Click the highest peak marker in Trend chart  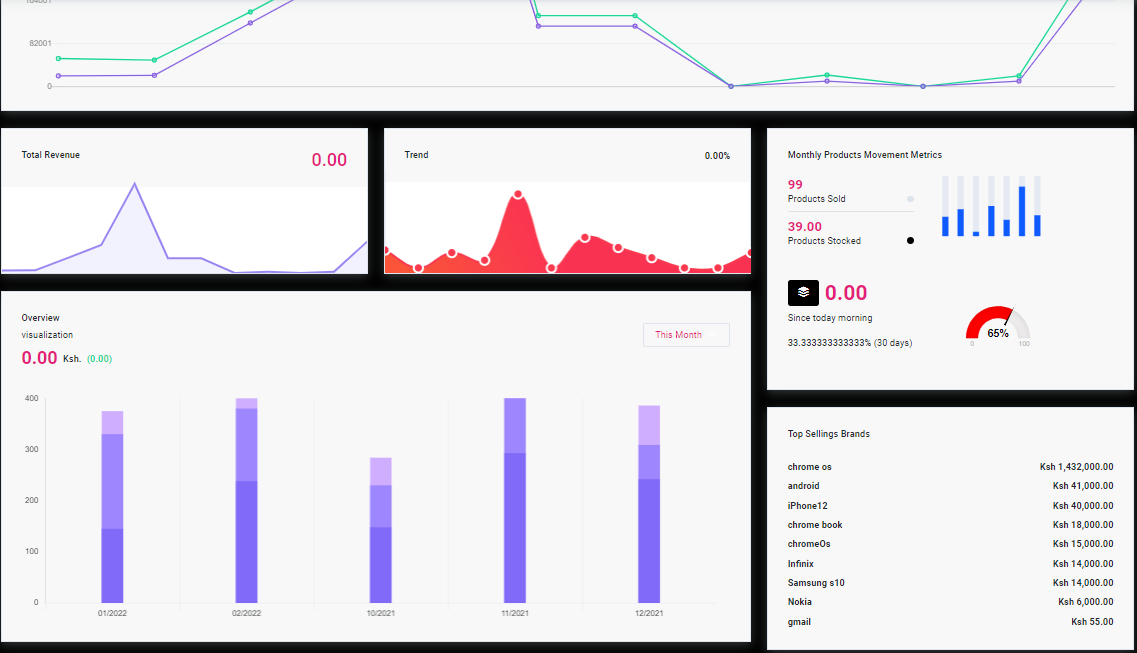[x=518, y=195]
